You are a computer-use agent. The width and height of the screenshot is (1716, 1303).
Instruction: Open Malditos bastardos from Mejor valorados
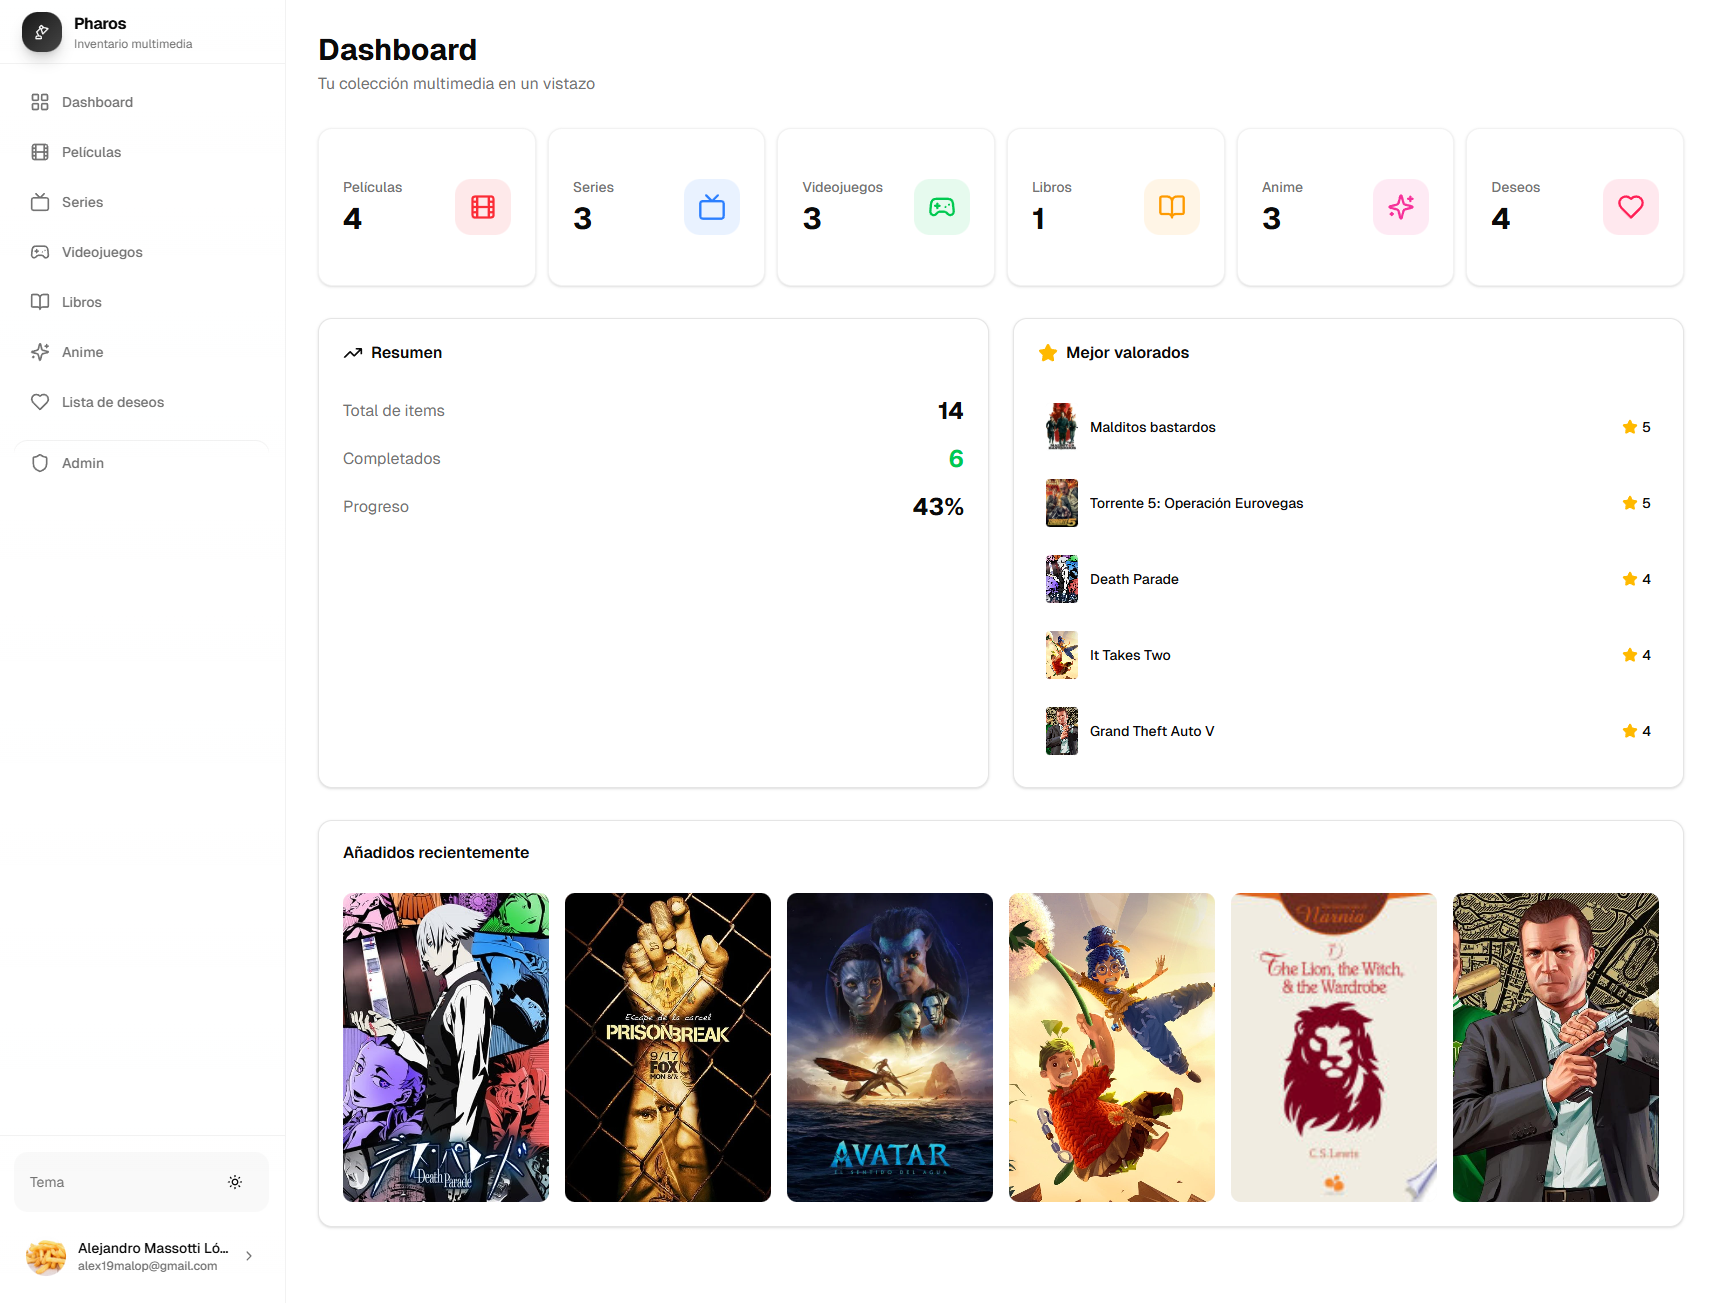[1152, 427]
